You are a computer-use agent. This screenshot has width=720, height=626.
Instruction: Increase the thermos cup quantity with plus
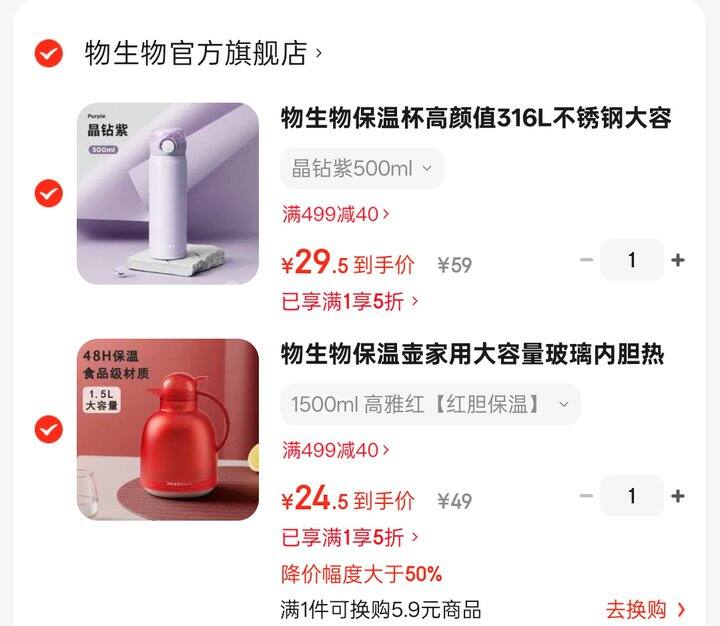(x=678, y=260)
